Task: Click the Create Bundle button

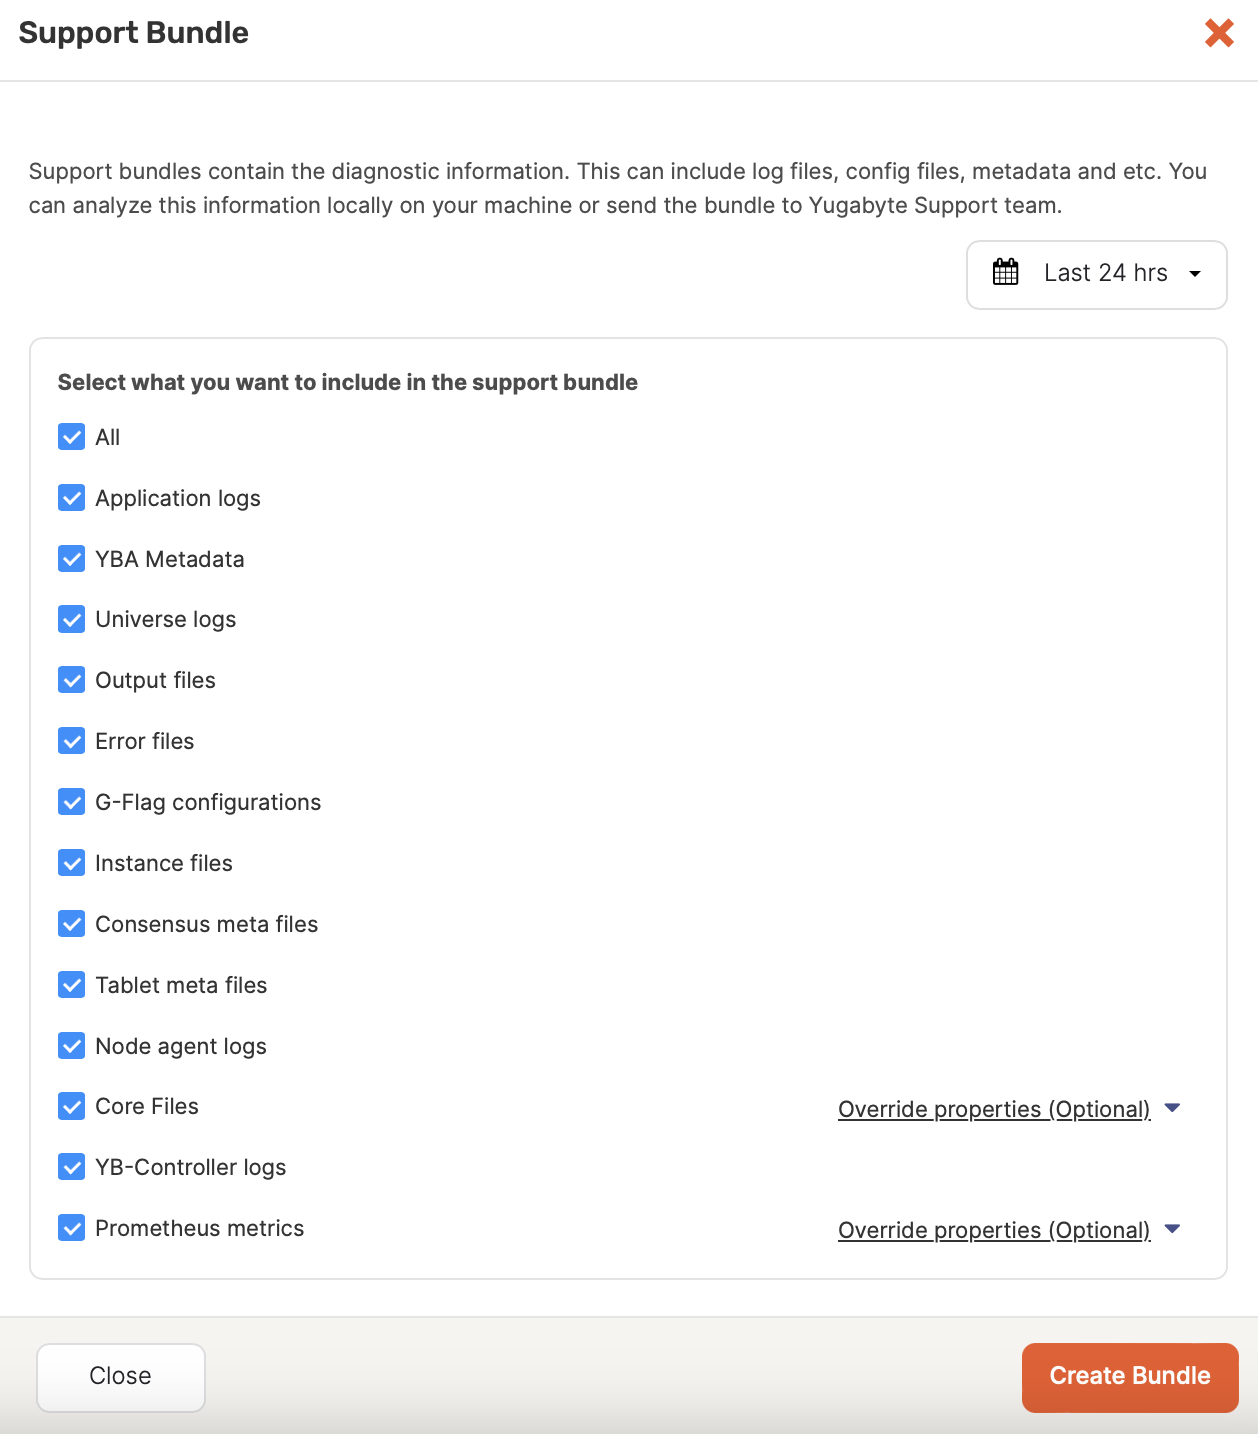Action: tap(1129, 1377)
